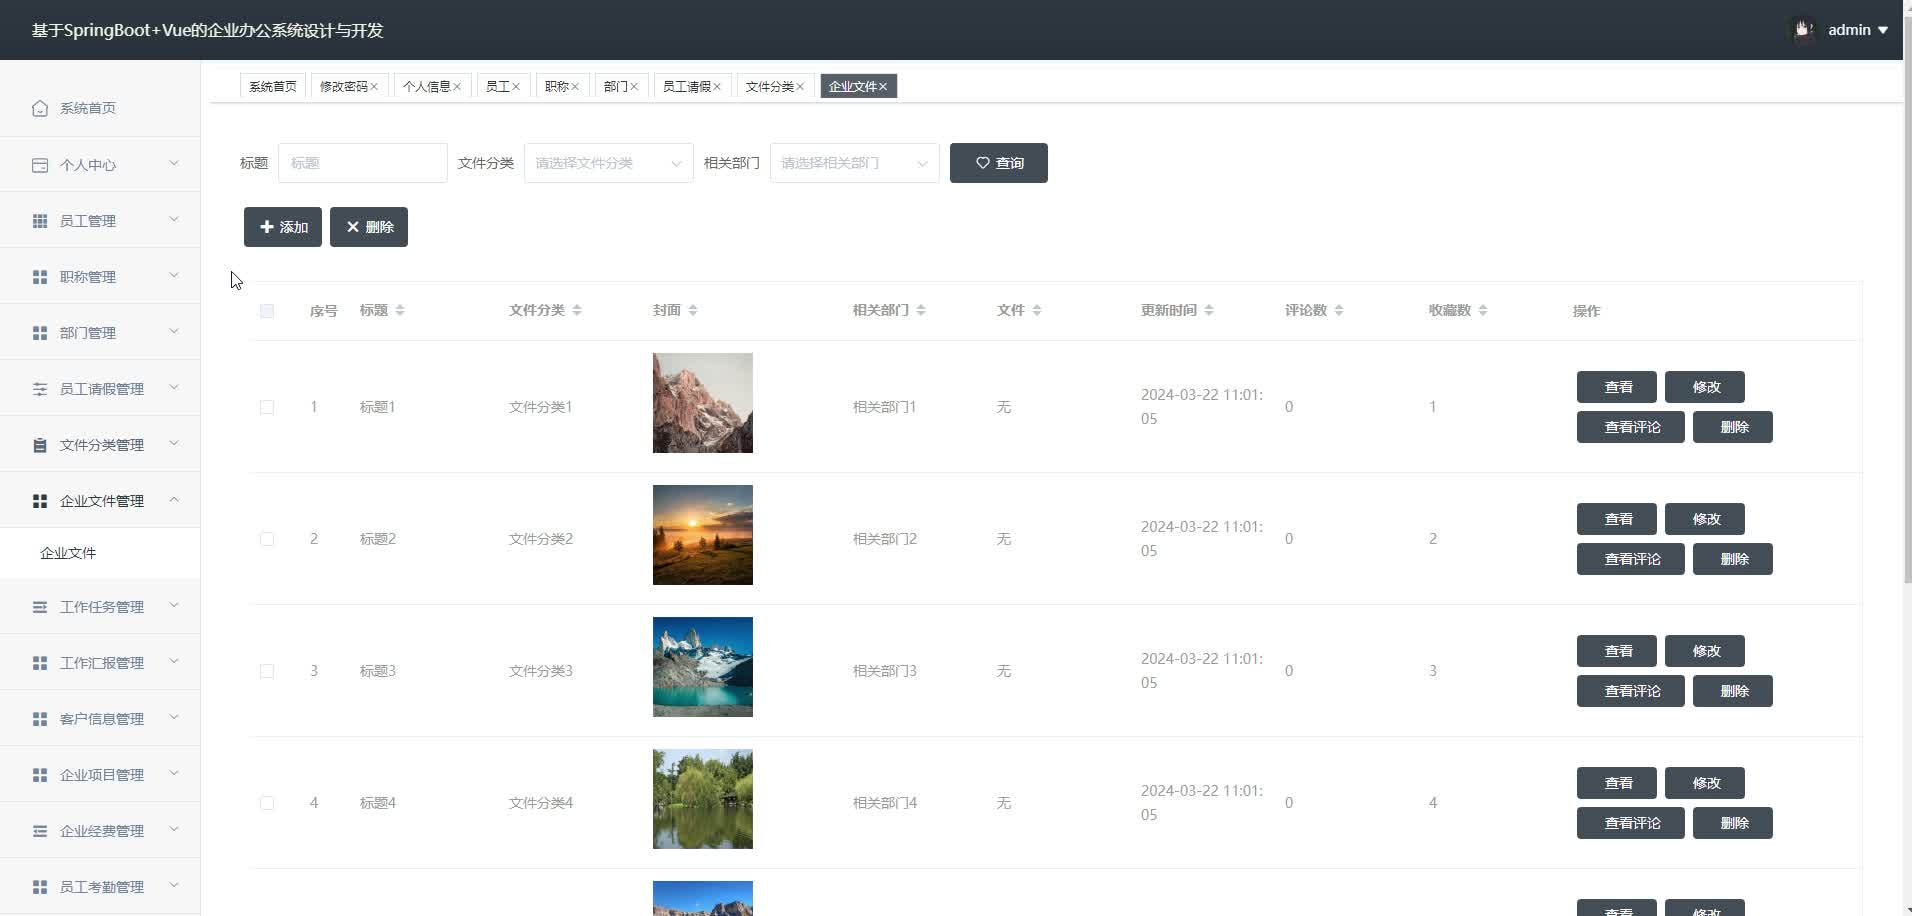Check the checkbox for row 标题4
Viewport: 1912px width, 916px height.
tap(267, 803)
